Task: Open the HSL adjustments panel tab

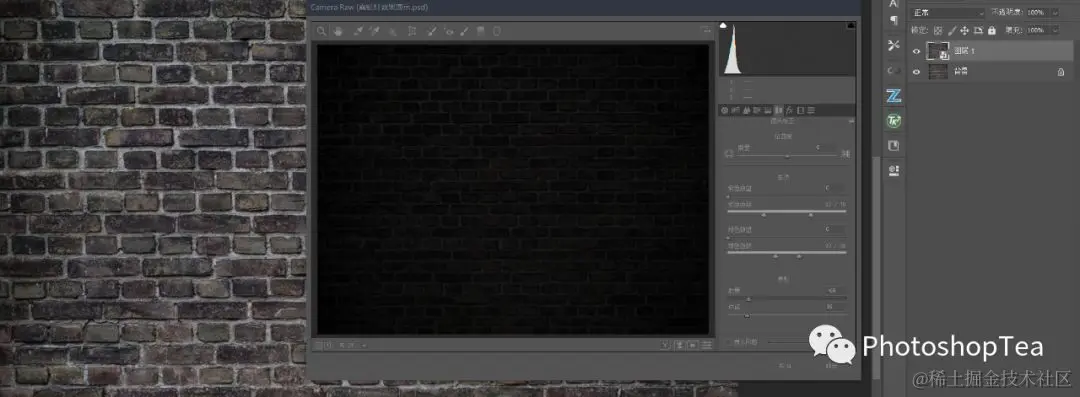Action: click(x=757, y=110)
